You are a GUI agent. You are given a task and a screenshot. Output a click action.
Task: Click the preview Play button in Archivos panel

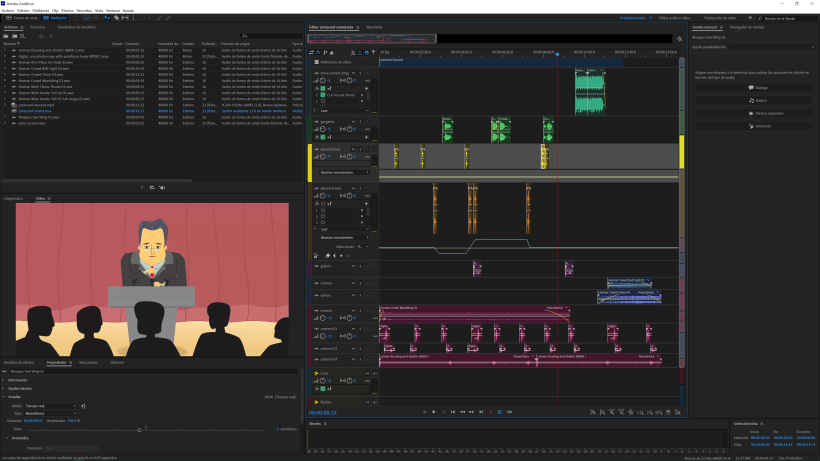pyautogui.click(x=142, y=187)
